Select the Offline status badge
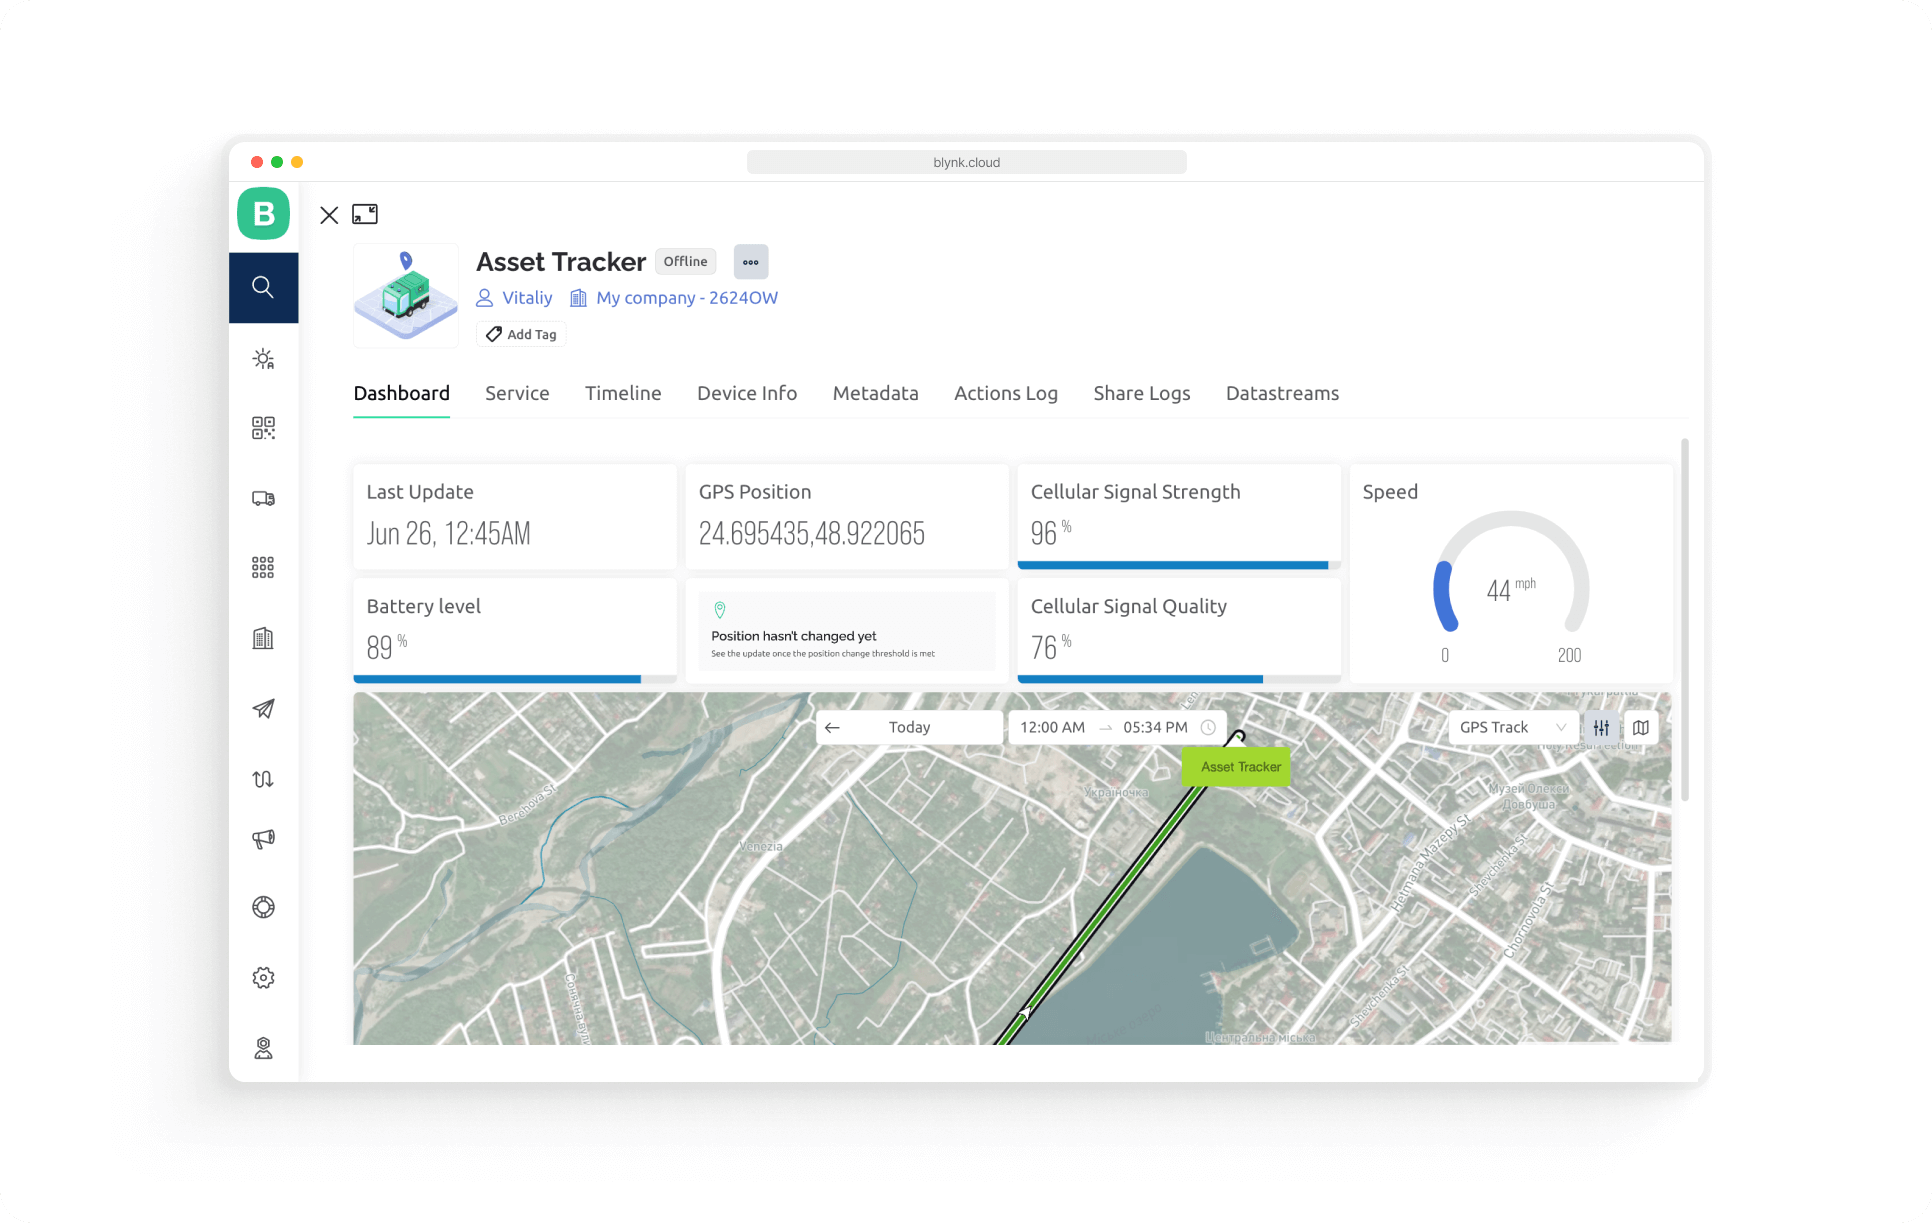The height and width of the screenshot is (1223, 1932). pos(685,261)
